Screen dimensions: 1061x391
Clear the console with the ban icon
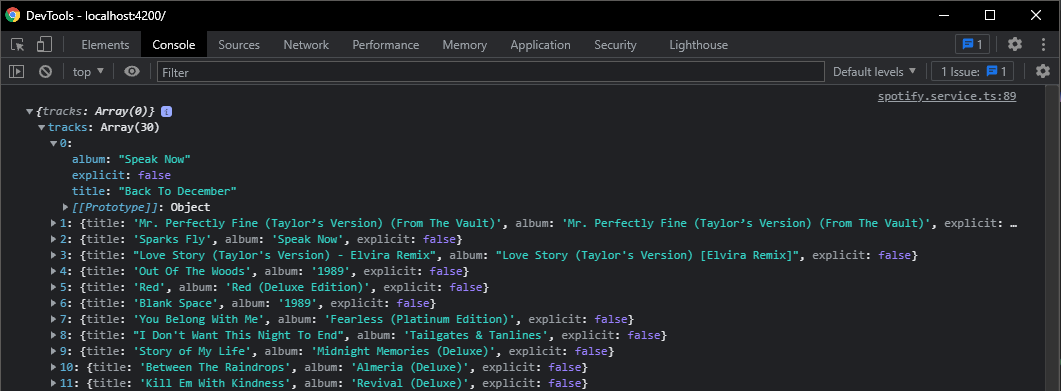coord(45,71)
